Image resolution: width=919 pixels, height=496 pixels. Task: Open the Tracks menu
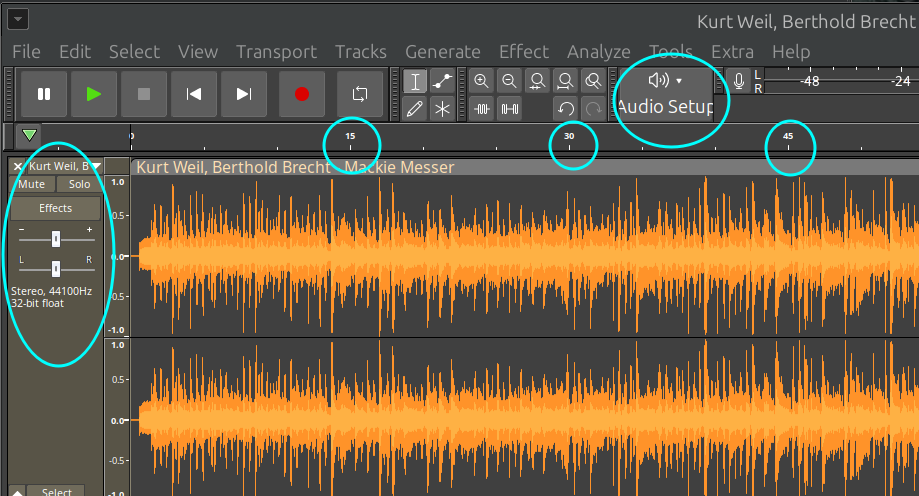[361, 52]
